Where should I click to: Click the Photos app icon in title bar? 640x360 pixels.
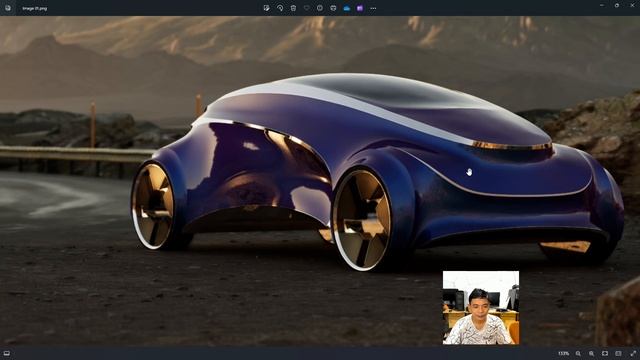coord(8,8)
